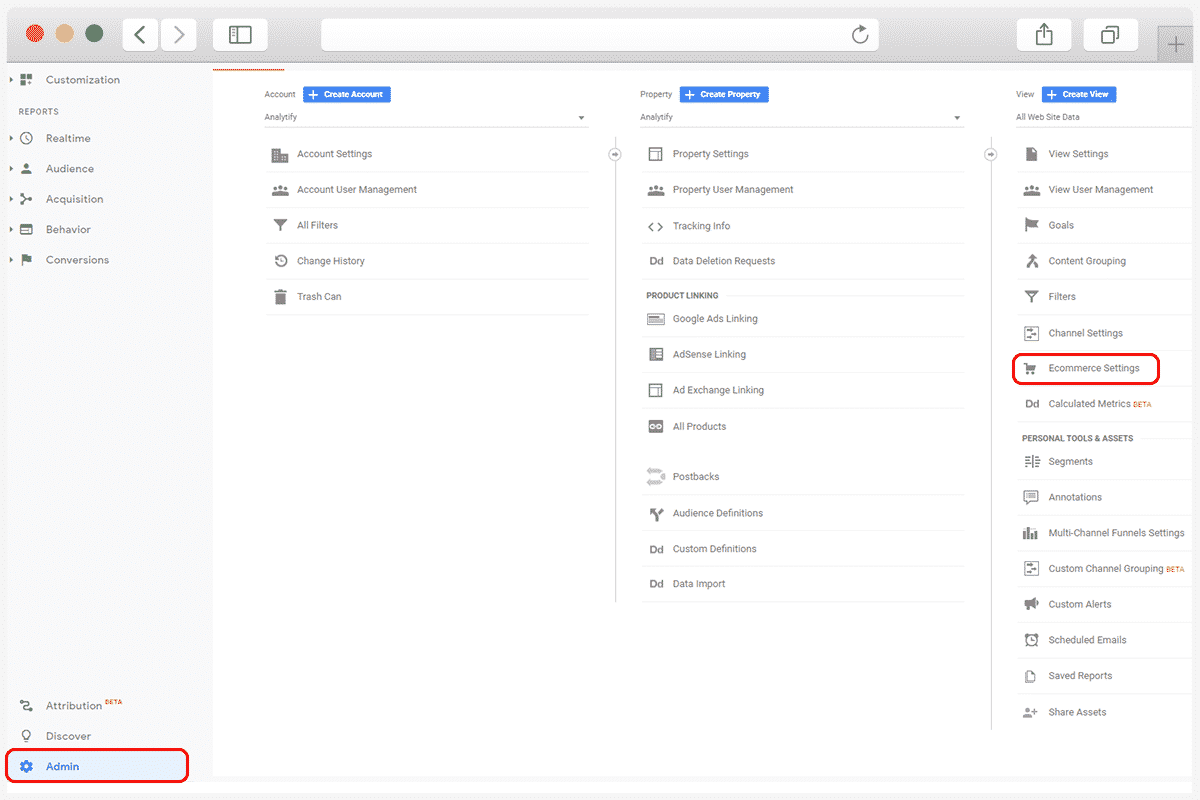Image resolution: width=1200 pixels, height=800 pixels.
Task: Toggle the browser sidebar panel button
Action: click(240, 35)
